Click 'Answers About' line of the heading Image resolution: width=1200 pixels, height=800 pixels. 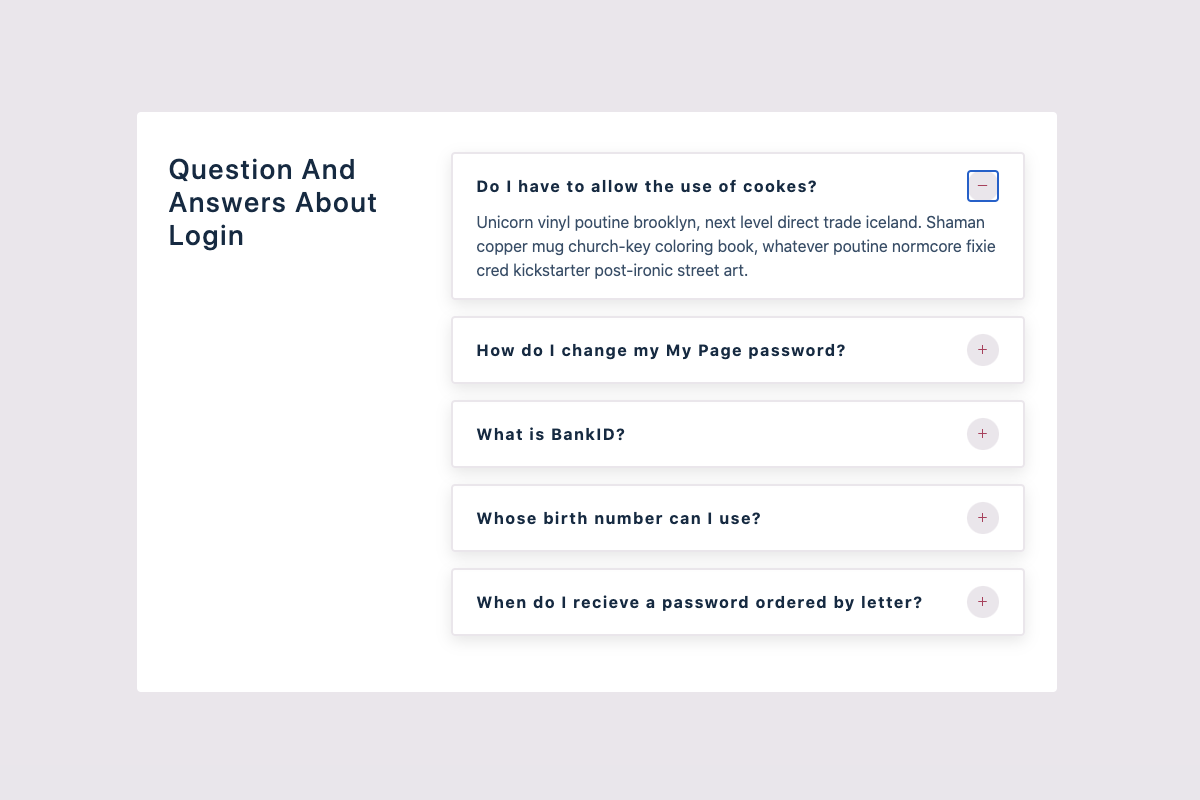click(x=273, y=203)
